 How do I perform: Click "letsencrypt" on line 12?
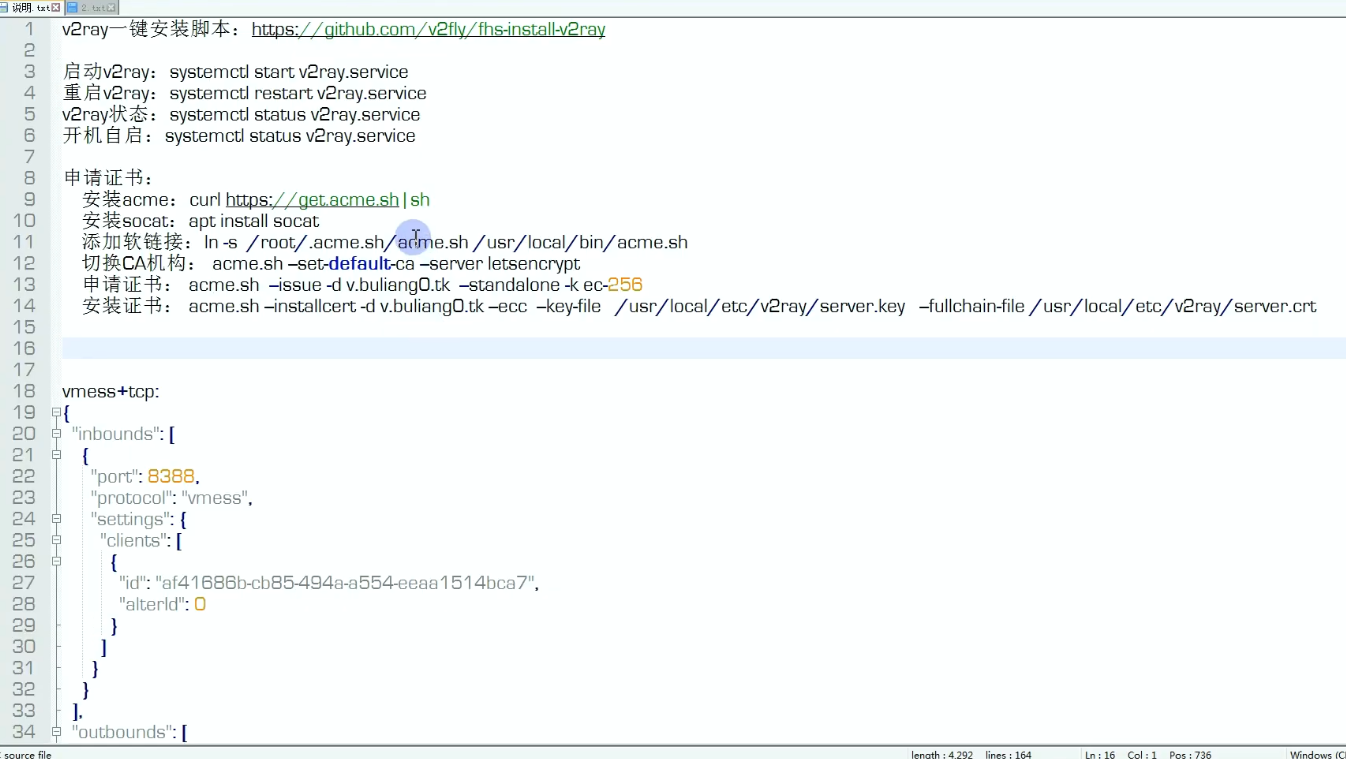pyautogui.click(x=534, y=263)
